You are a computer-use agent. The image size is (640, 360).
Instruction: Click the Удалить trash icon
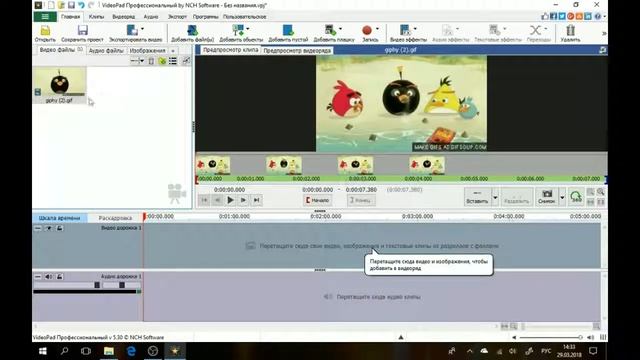(570, 31)
